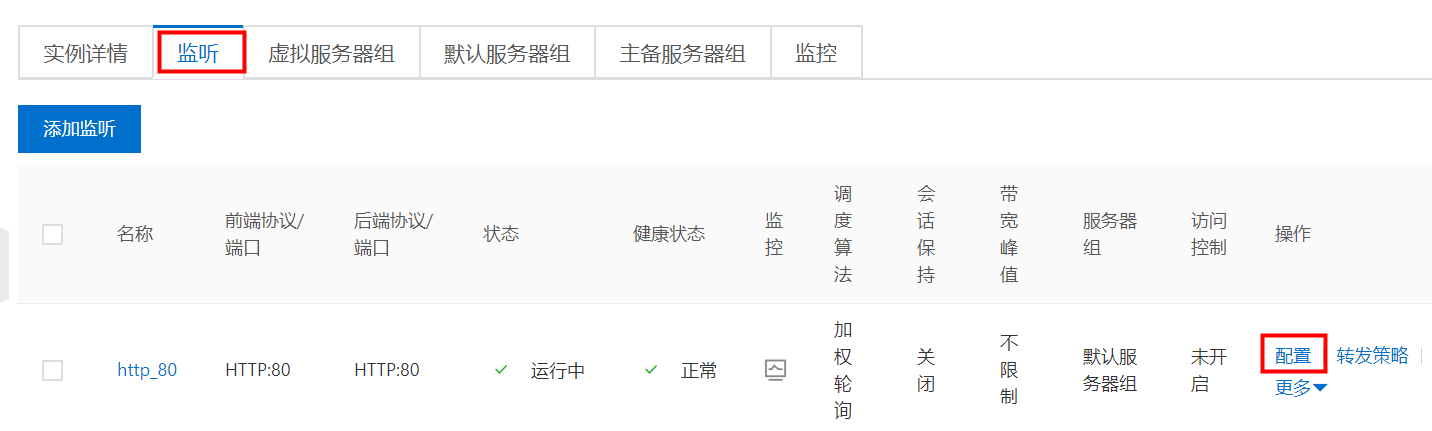Switch to the 实例详情 tab
Viewport: 1432px width, 431px height.
pyautogui.click(x=86, y=53)
